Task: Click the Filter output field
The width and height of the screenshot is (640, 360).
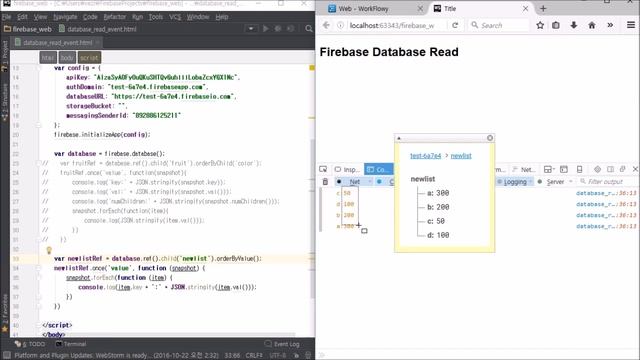Action: click(x=607, y=182)
